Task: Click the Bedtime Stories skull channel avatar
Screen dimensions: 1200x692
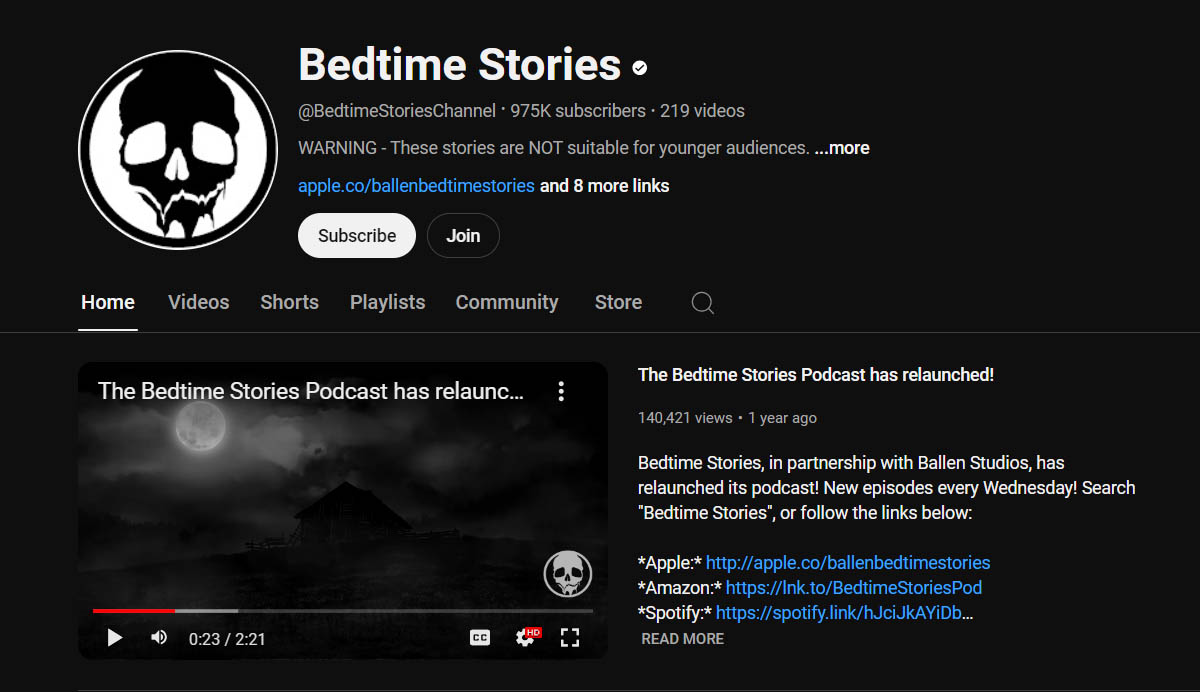Action: point(178,150)
